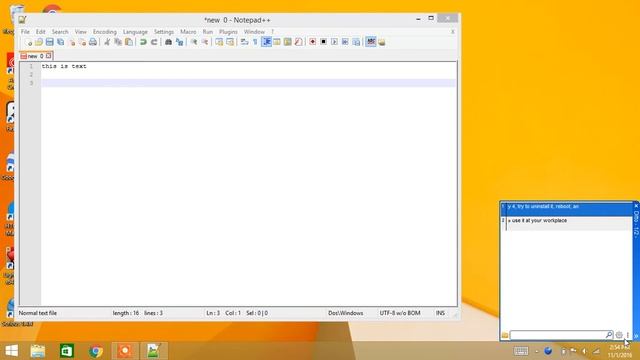640x360 pixels.
Task: Open the Run menu
Action: click(x=208, y=32)
